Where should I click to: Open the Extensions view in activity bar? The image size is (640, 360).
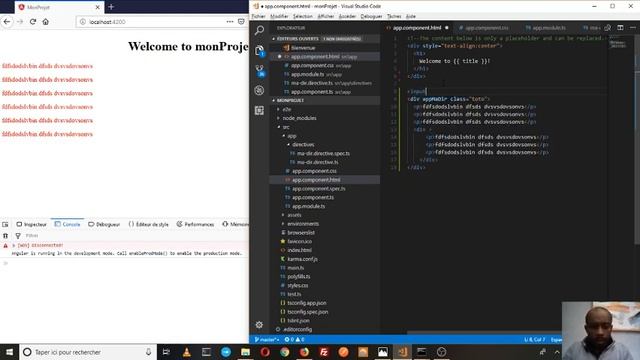coord(259,110)
